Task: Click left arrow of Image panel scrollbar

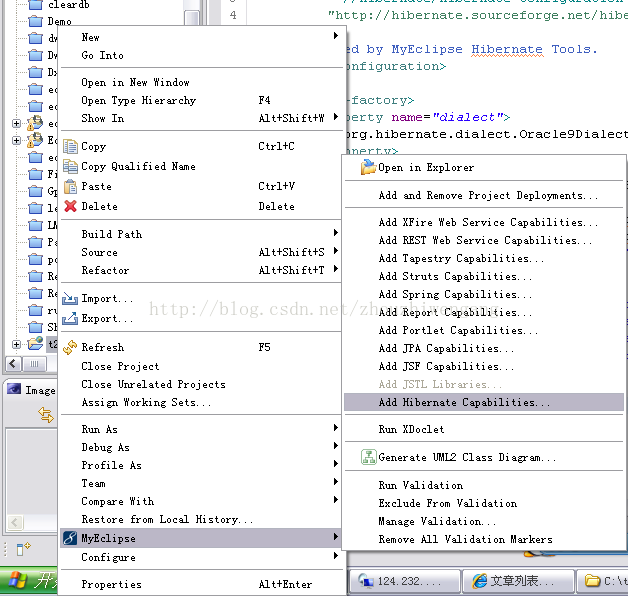Action: coord(14,522)
